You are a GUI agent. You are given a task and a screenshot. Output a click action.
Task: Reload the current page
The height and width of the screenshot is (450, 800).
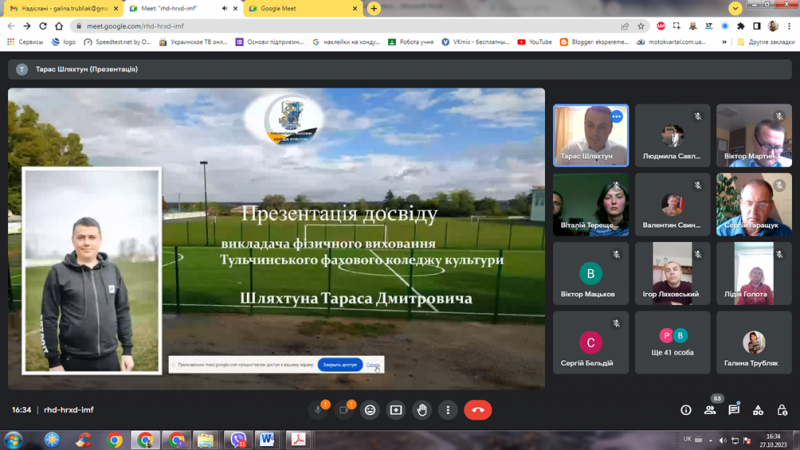[43, 26]
